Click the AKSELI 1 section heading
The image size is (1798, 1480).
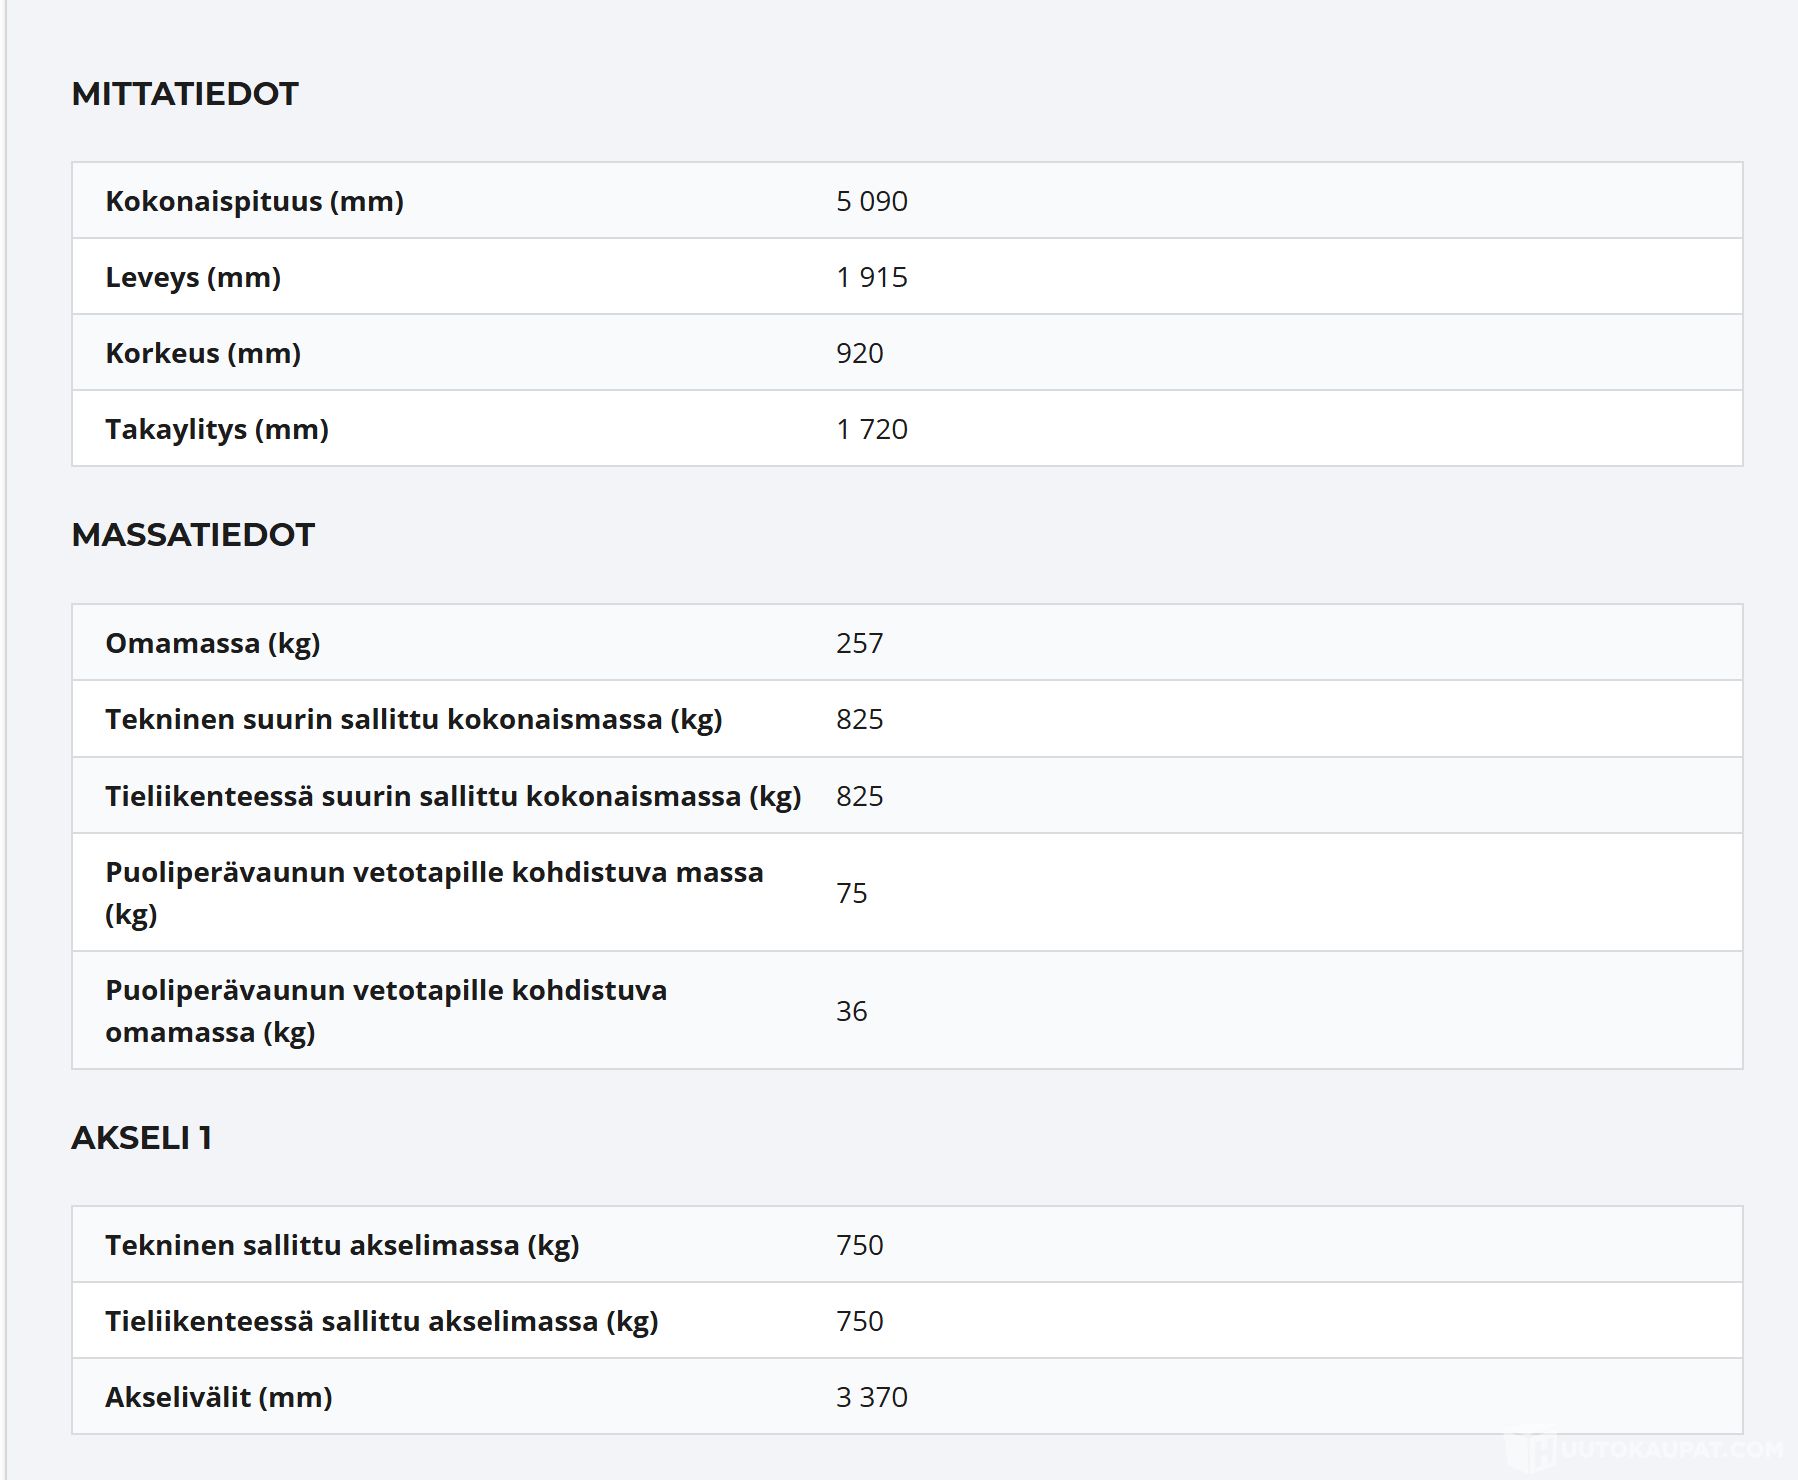click(141, 1138)
